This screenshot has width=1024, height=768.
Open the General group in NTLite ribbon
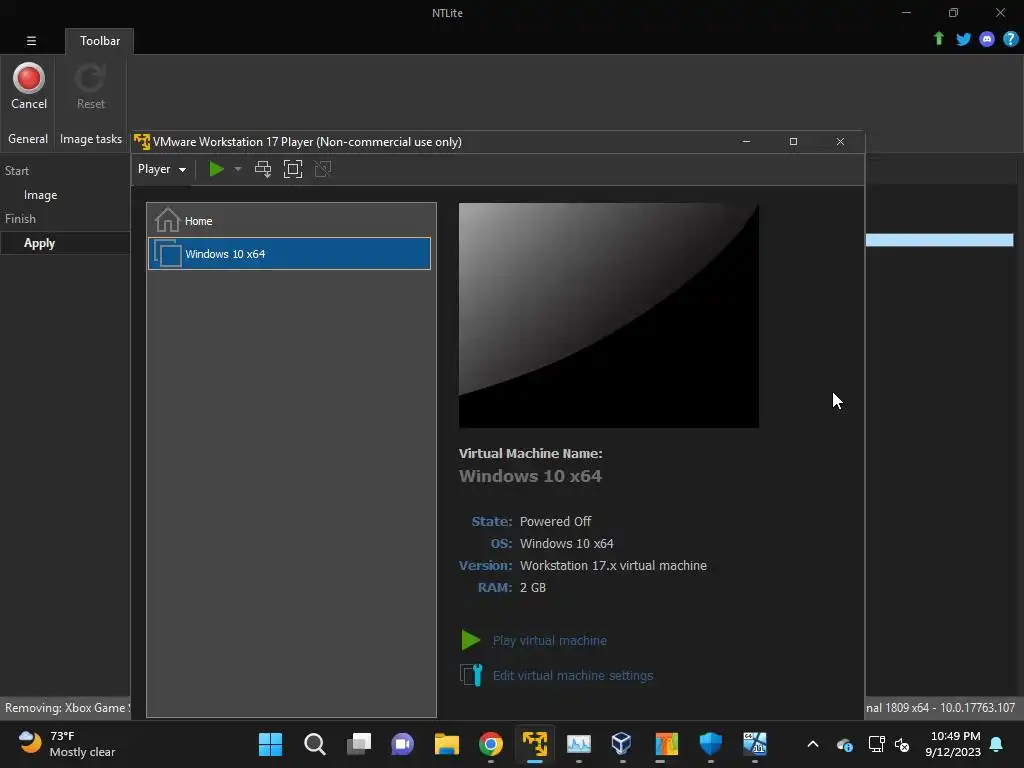pyautogui.click(x=28, y=138)
